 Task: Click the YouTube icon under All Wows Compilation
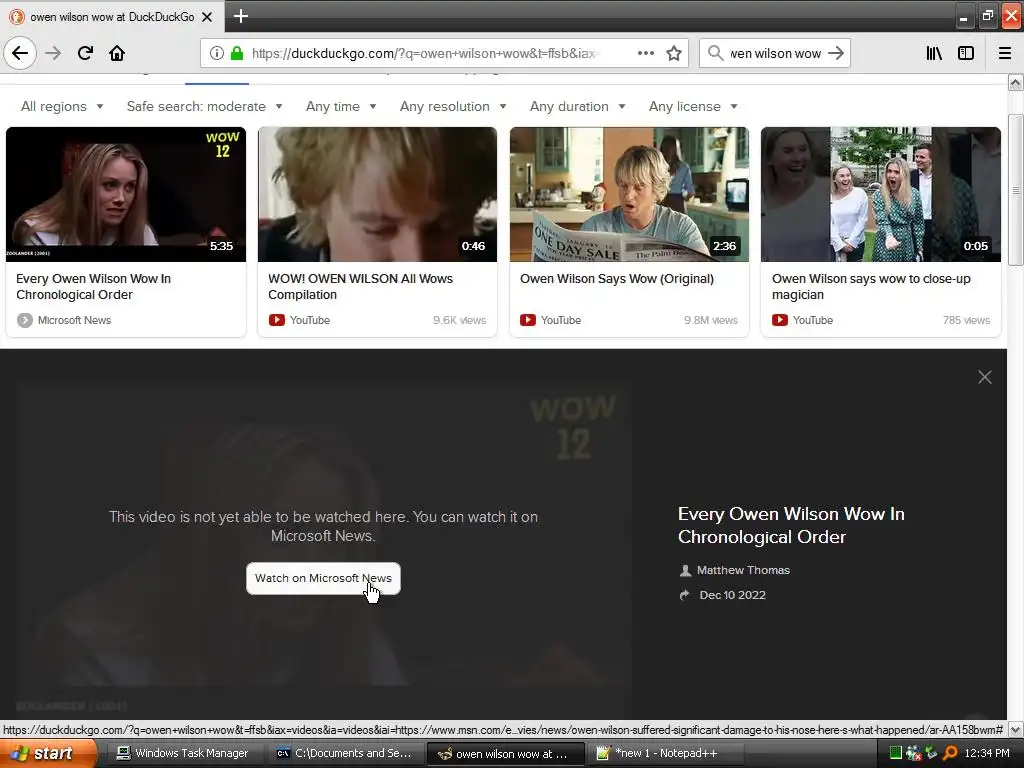[277, 320]
